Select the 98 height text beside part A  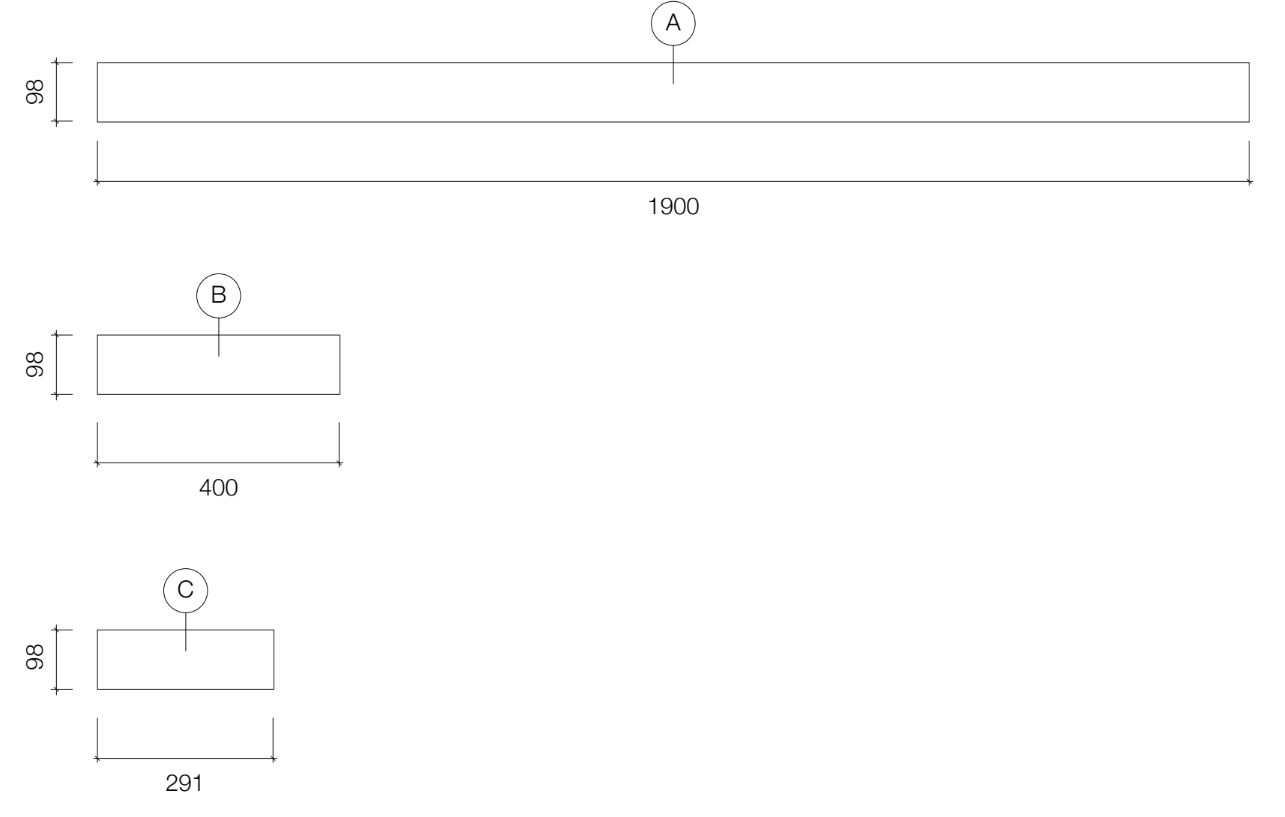tap(35, 92)
